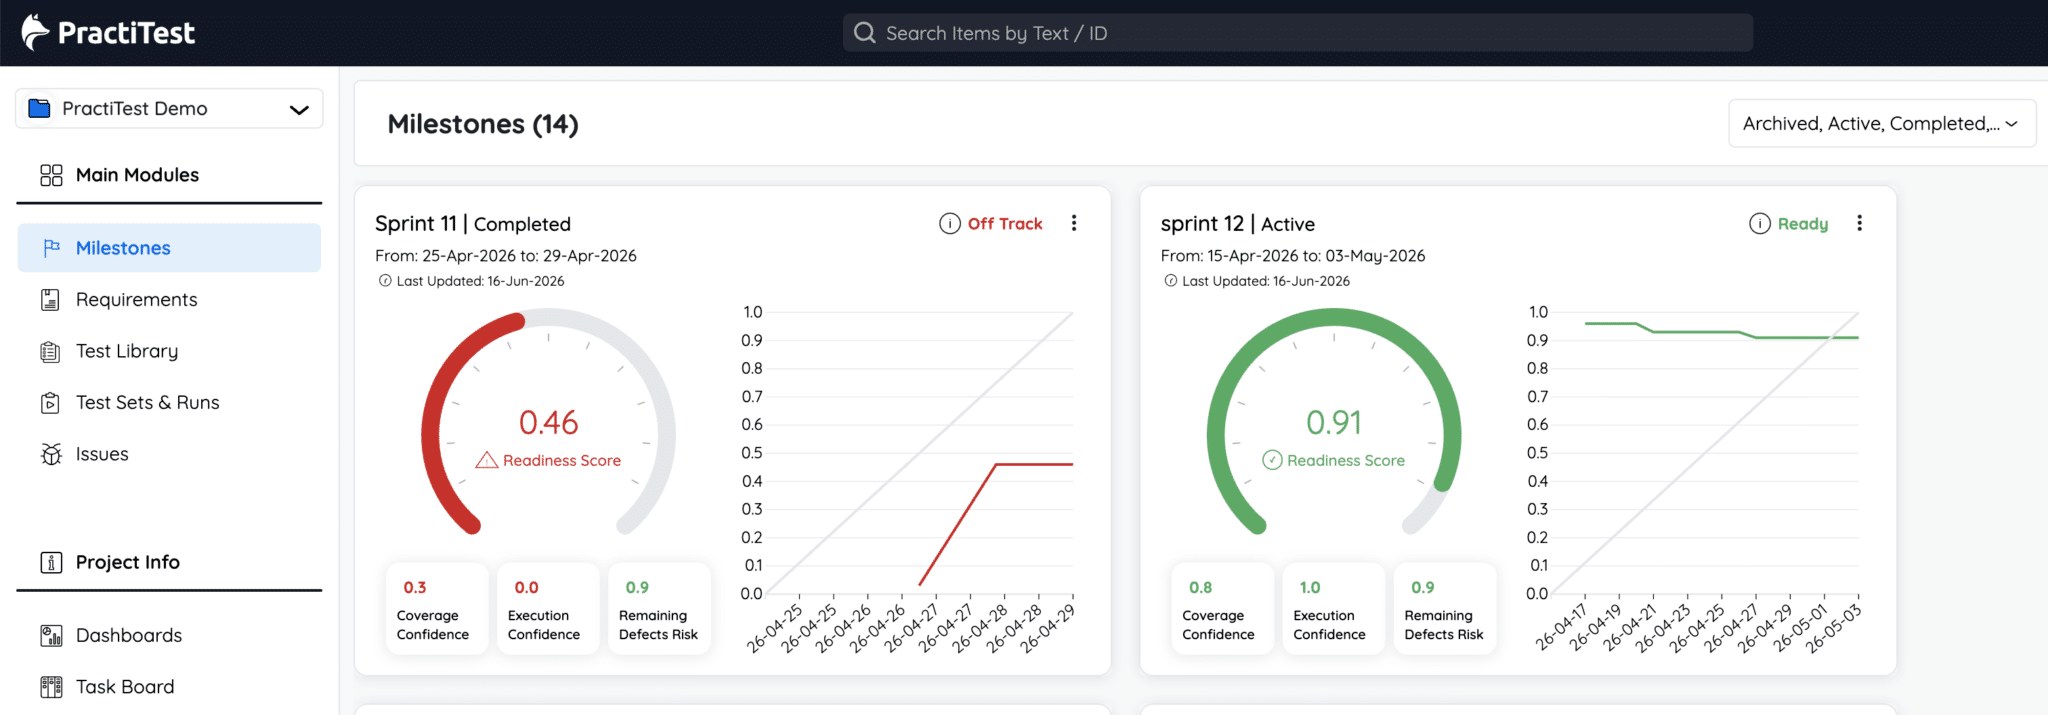
Task: Click Sprint 11 Off Track status label
Action: point(1005,224)
